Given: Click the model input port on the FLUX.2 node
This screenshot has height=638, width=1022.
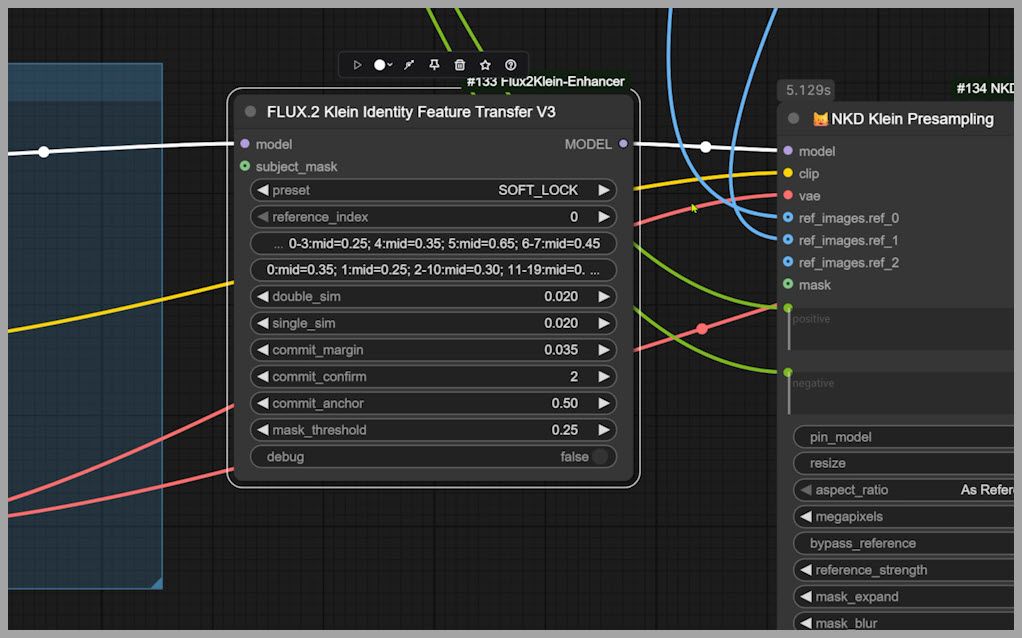Looking at the screenshot, I should (245, 143).
